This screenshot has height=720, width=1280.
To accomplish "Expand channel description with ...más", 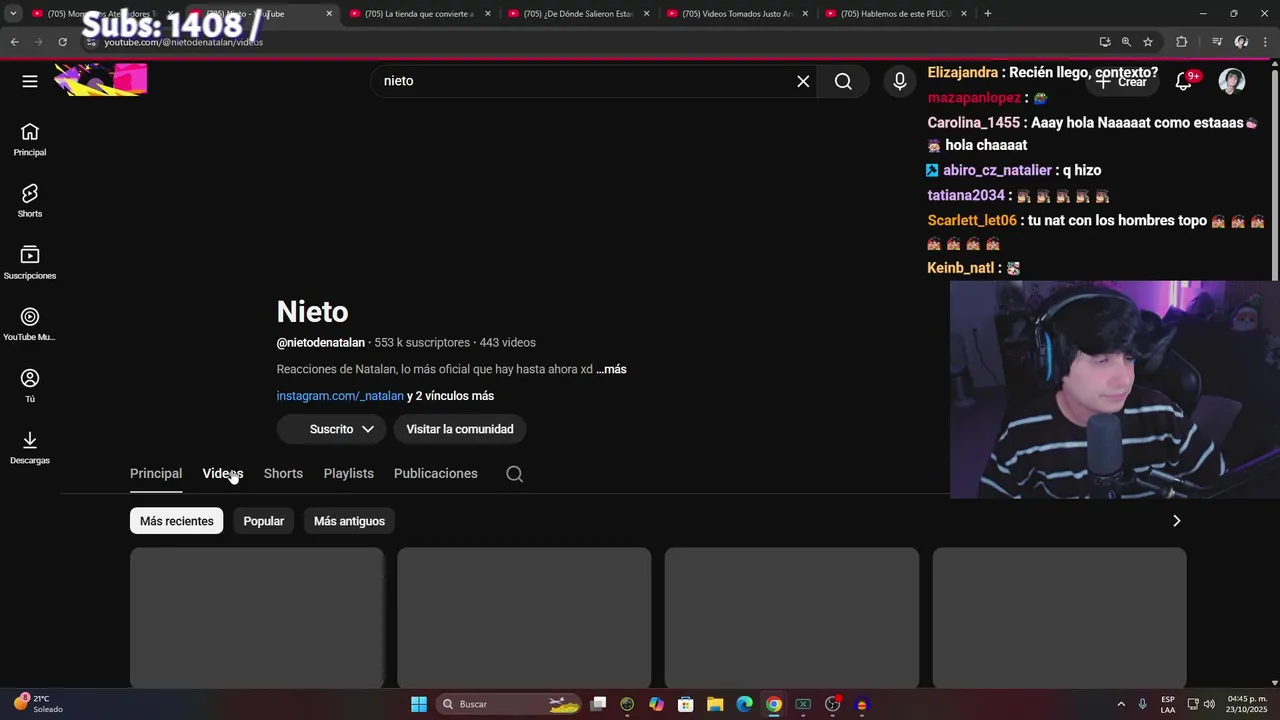I will [611, 369].
